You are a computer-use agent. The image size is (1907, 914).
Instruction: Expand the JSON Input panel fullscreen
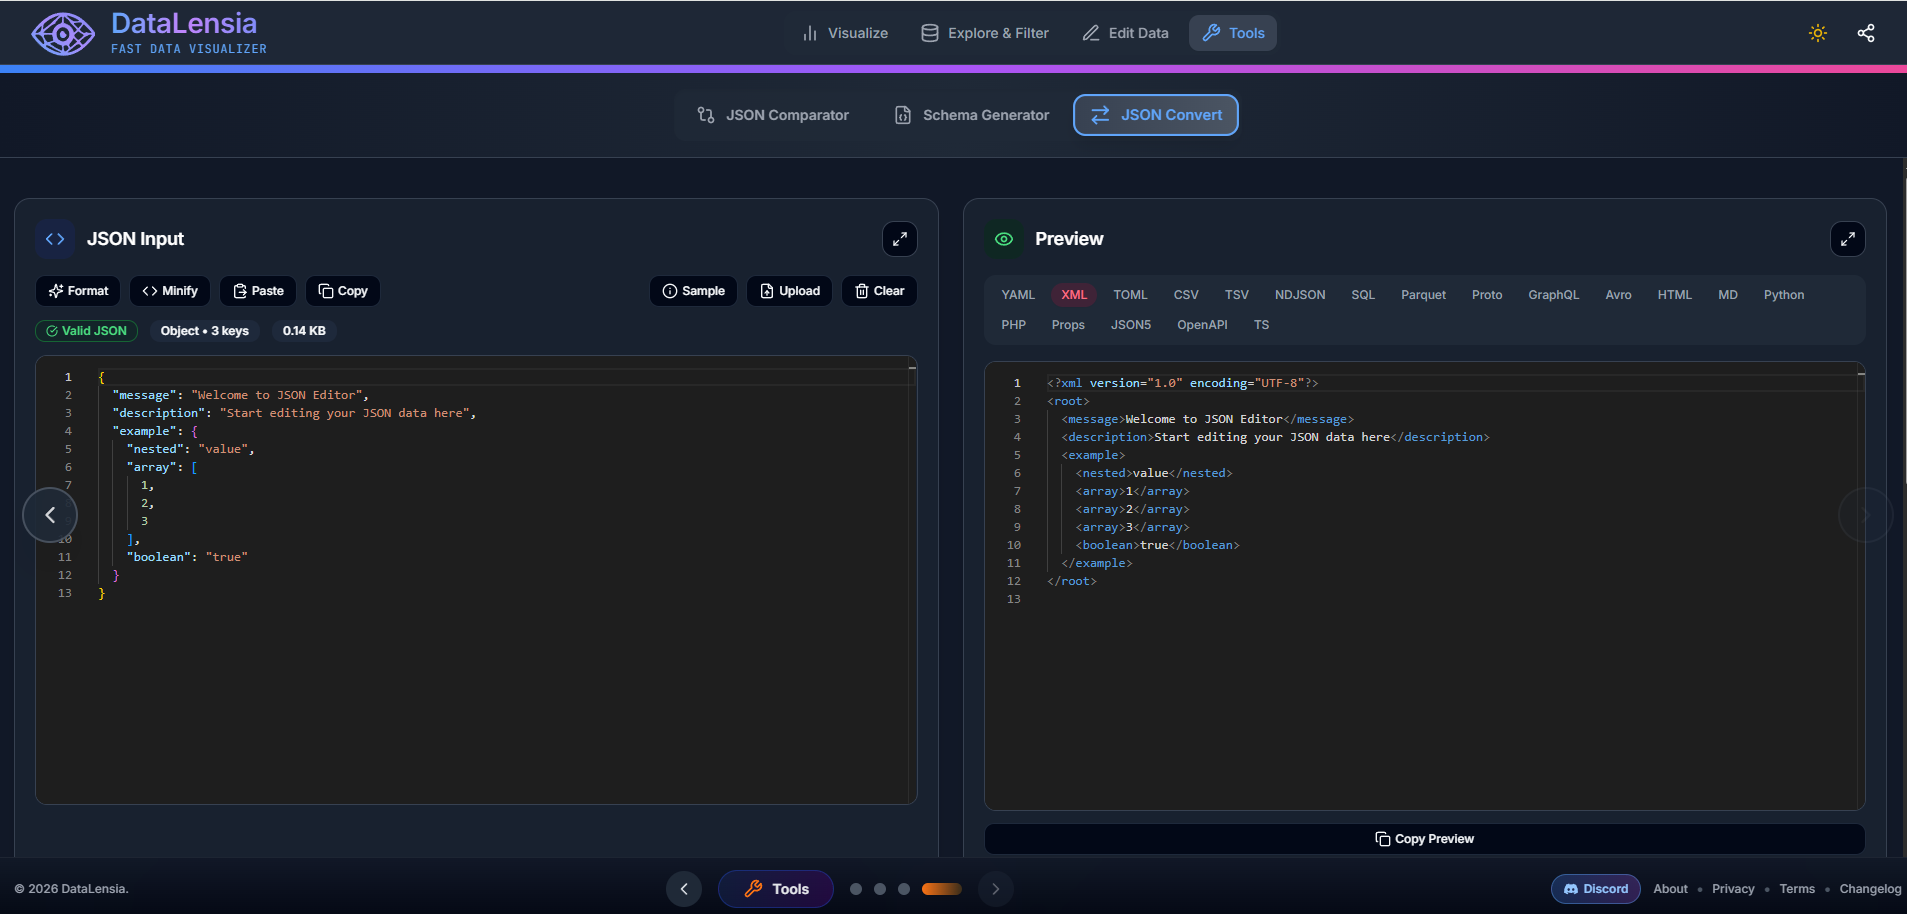[900, 239]
